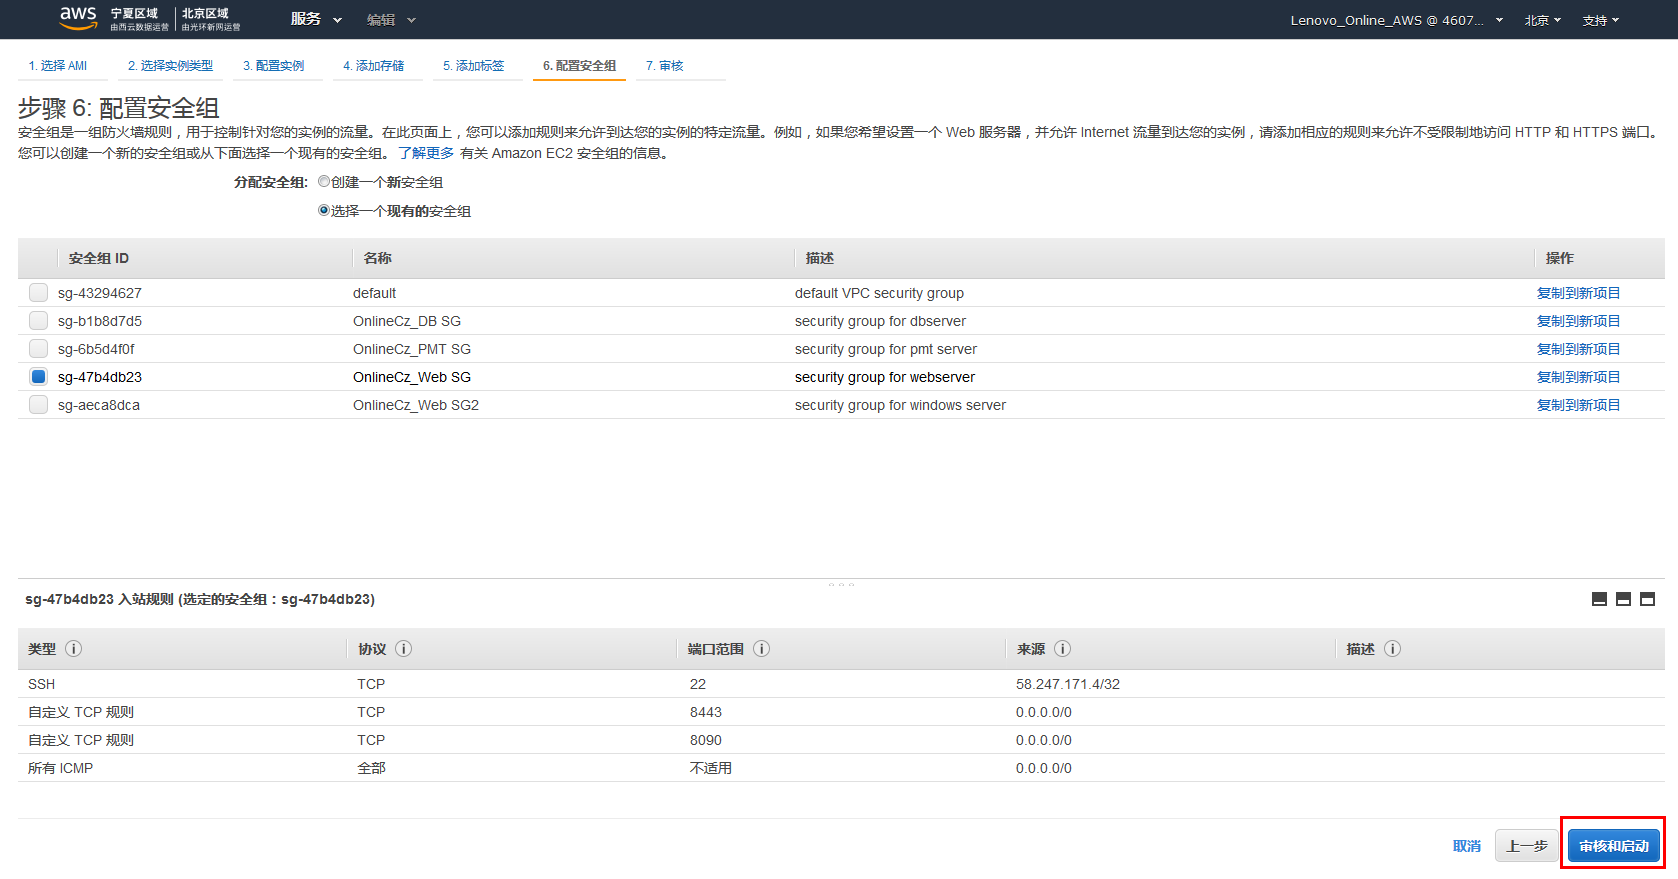Go to step 2. 选择实例类型 tab

pyautogui.click(x=170, y=66)
